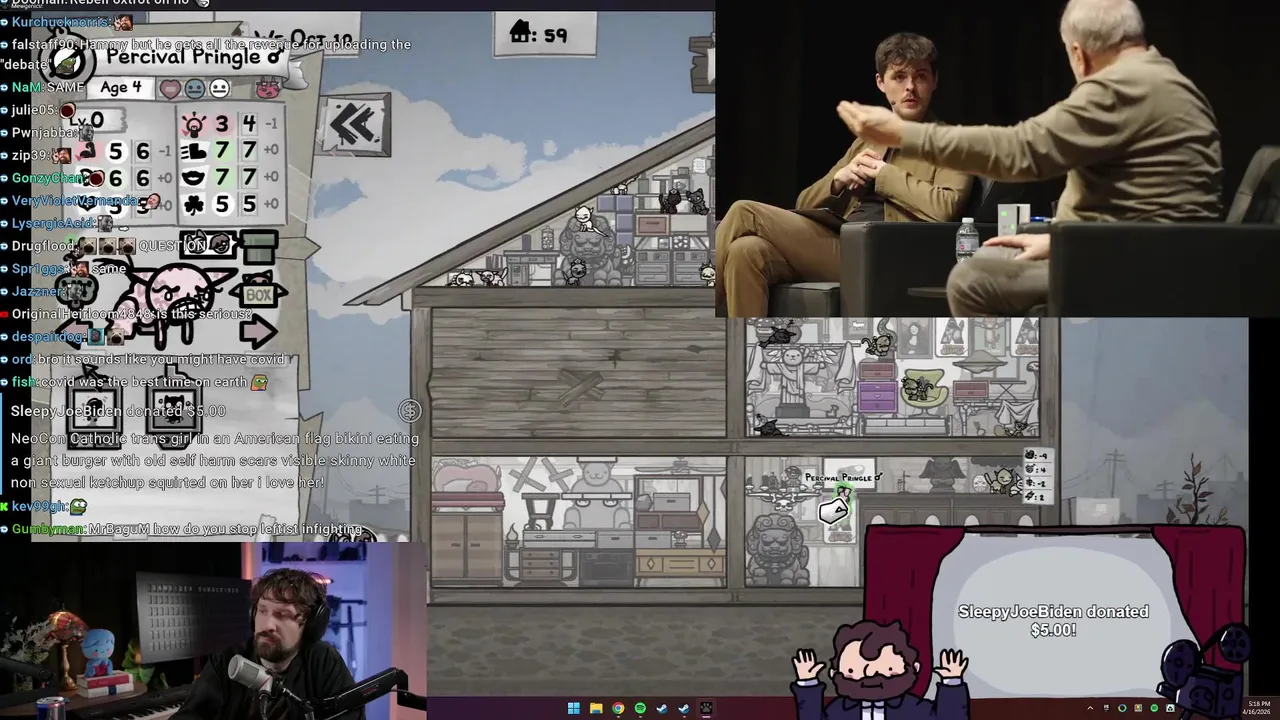Screen dimensions: 1280x720
Task: Click the Age 4 label
Action: [122, 88]
